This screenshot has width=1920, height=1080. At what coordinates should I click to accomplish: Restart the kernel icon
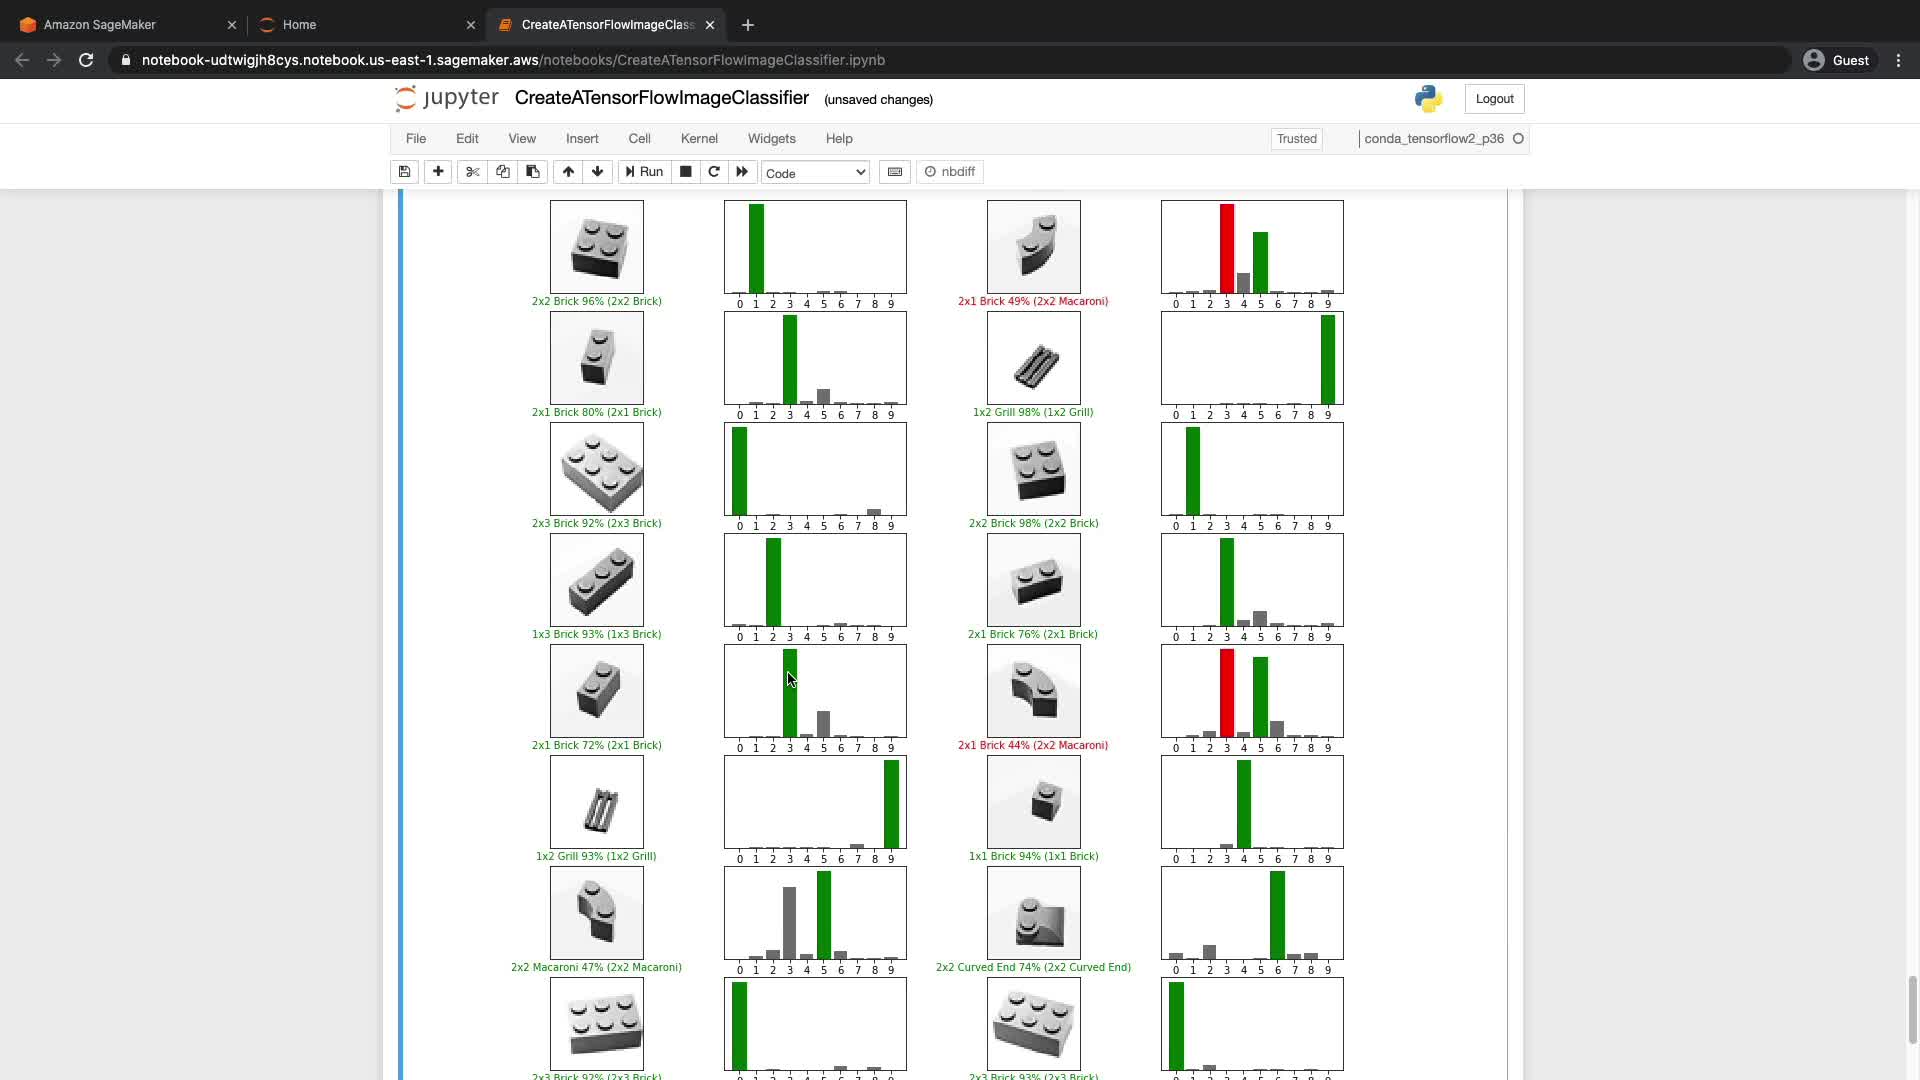(714, 172)
